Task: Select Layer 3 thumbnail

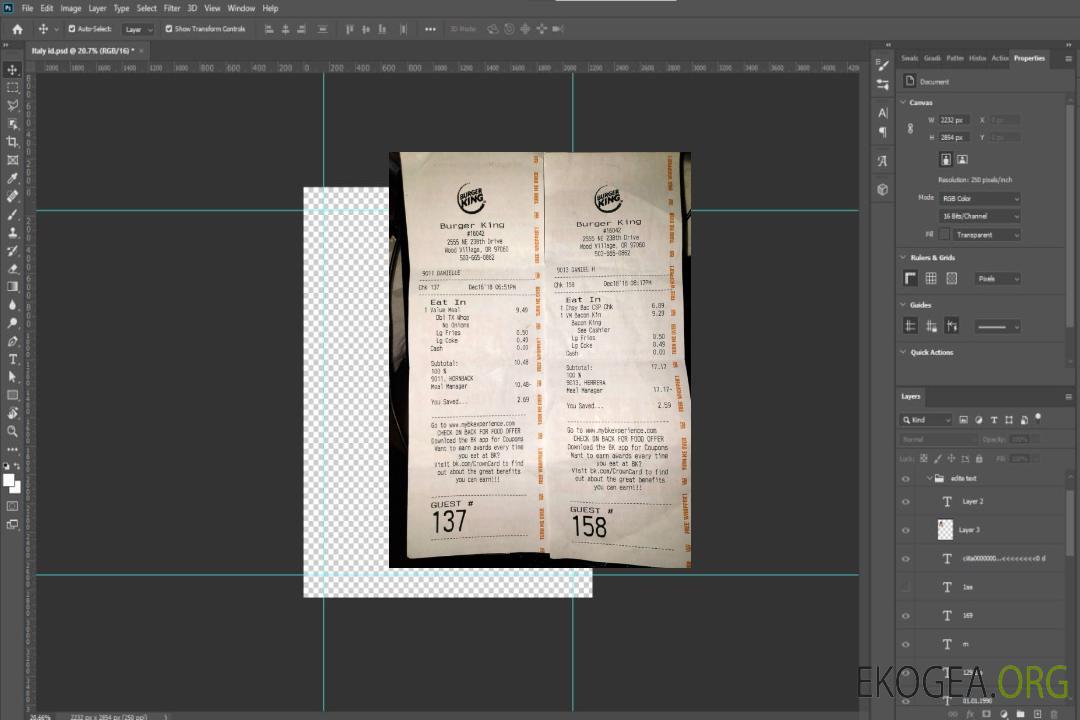Action: click(x=945, y=530)
